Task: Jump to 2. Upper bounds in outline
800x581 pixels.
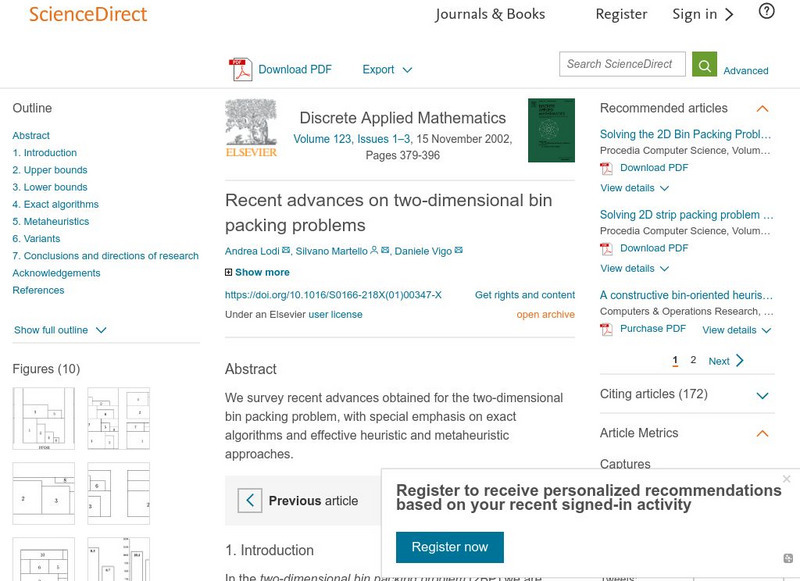Action: click(49, 170)
